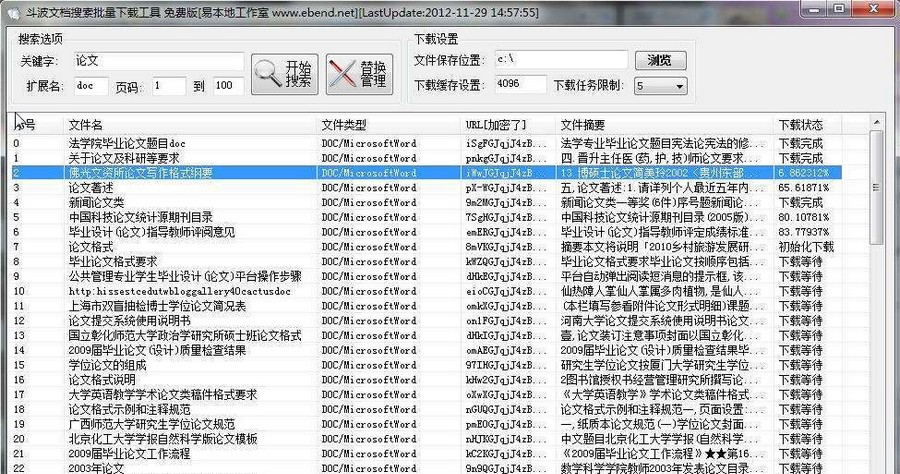The width and height of the screenshot is (900, 474).
Task: Select row 毕业设计(论文)指导教师评阅意见
Action: [x=426, y=232]
